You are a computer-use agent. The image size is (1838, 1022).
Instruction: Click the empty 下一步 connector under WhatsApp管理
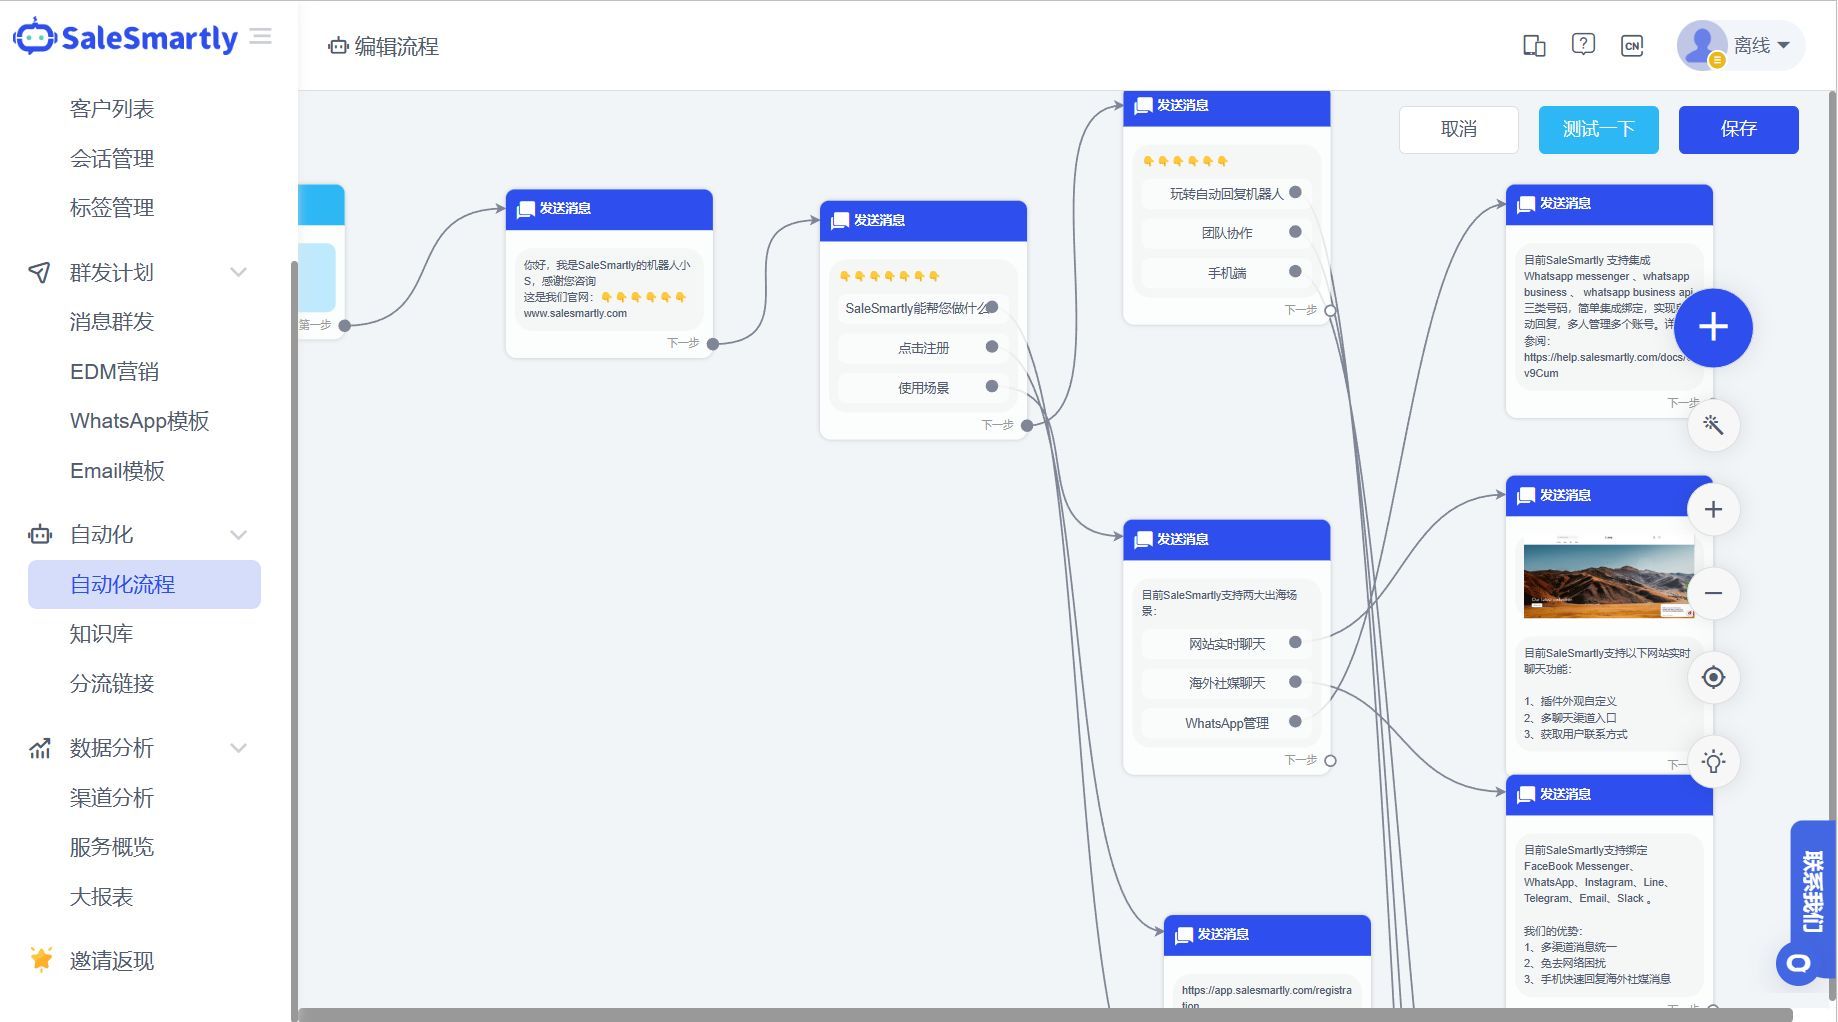click(1330, 761)
